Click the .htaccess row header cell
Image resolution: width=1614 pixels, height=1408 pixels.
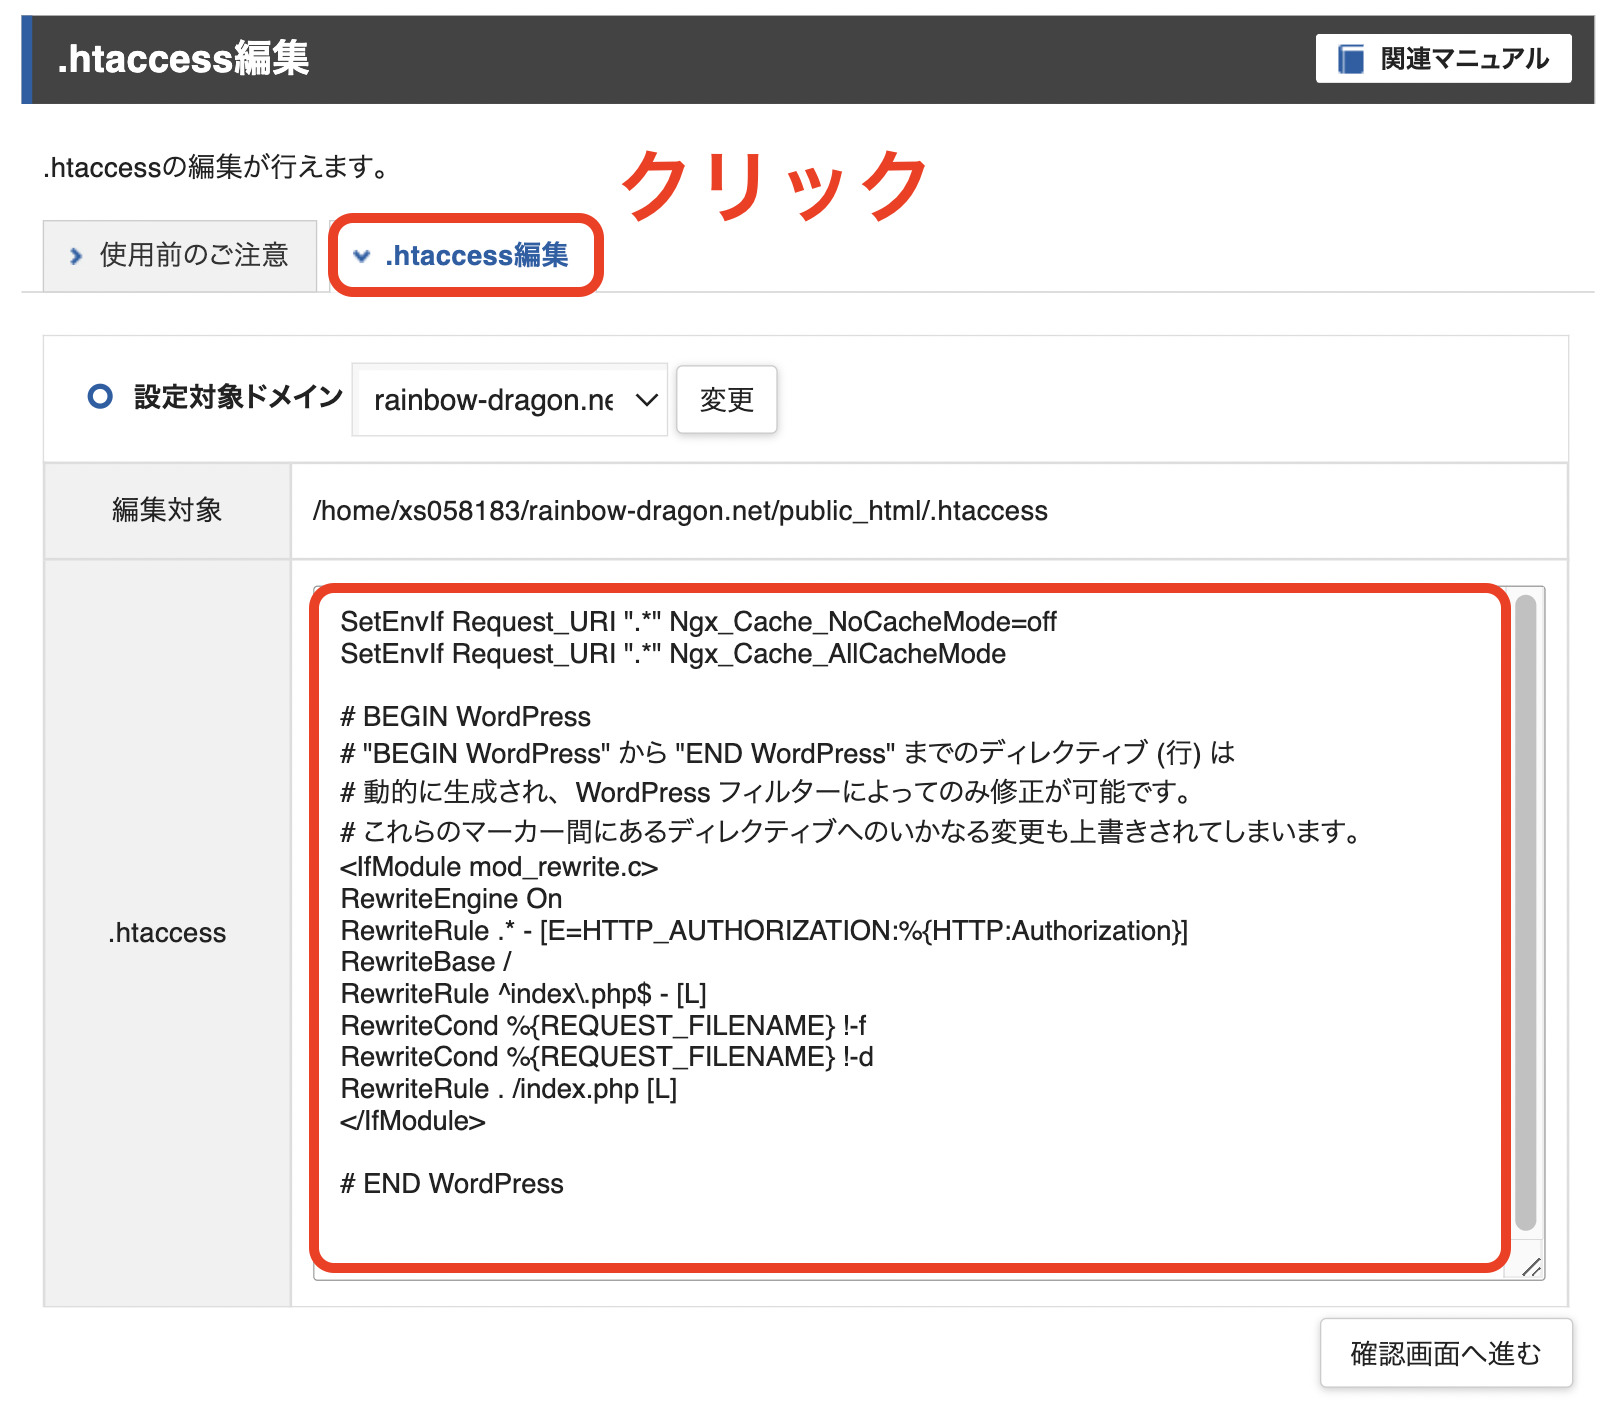[167, 933]
